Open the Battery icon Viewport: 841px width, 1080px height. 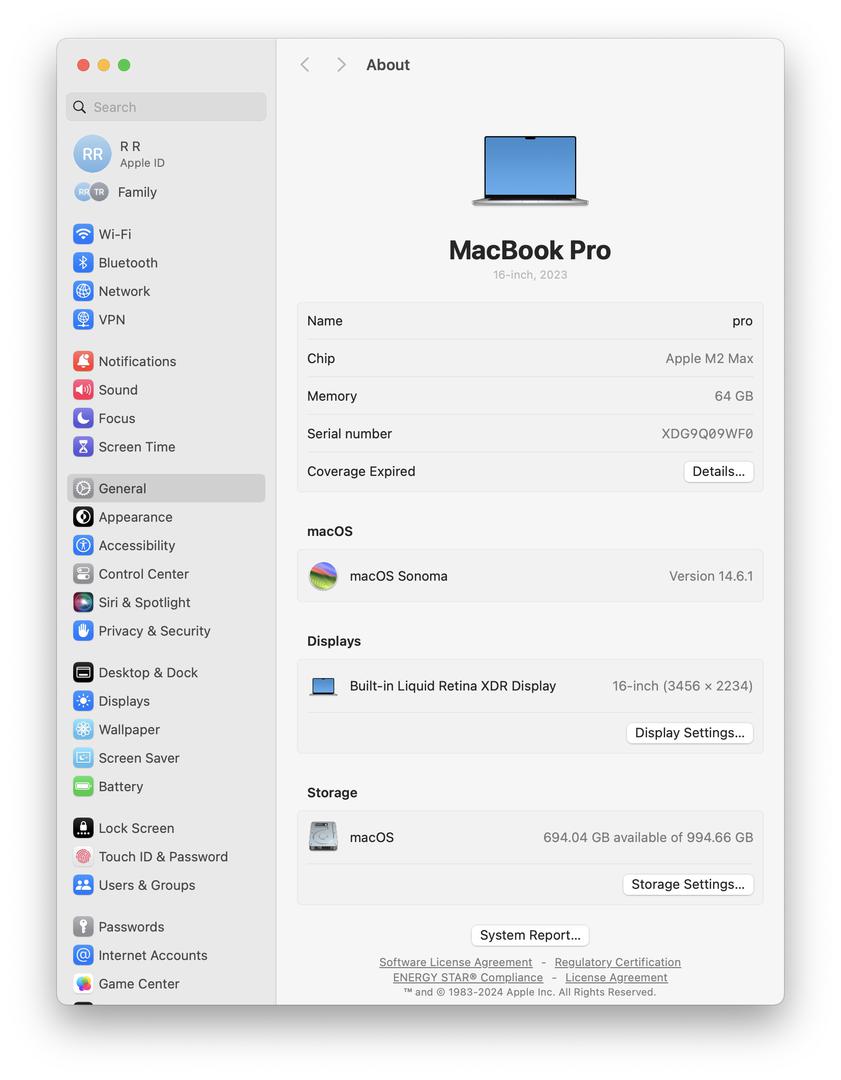[83, 787]
